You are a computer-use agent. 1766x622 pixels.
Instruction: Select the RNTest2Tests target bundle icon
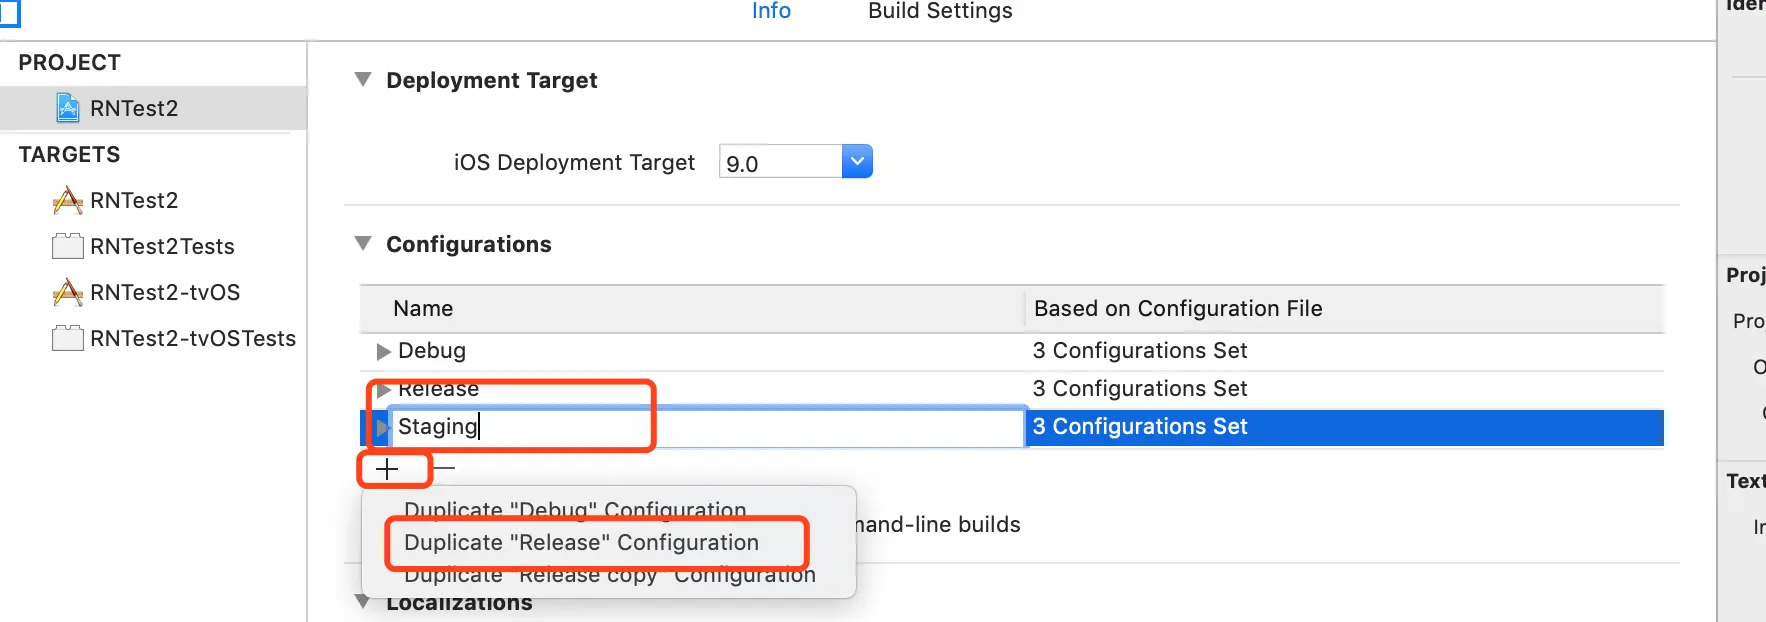click(x=67, y=246)
